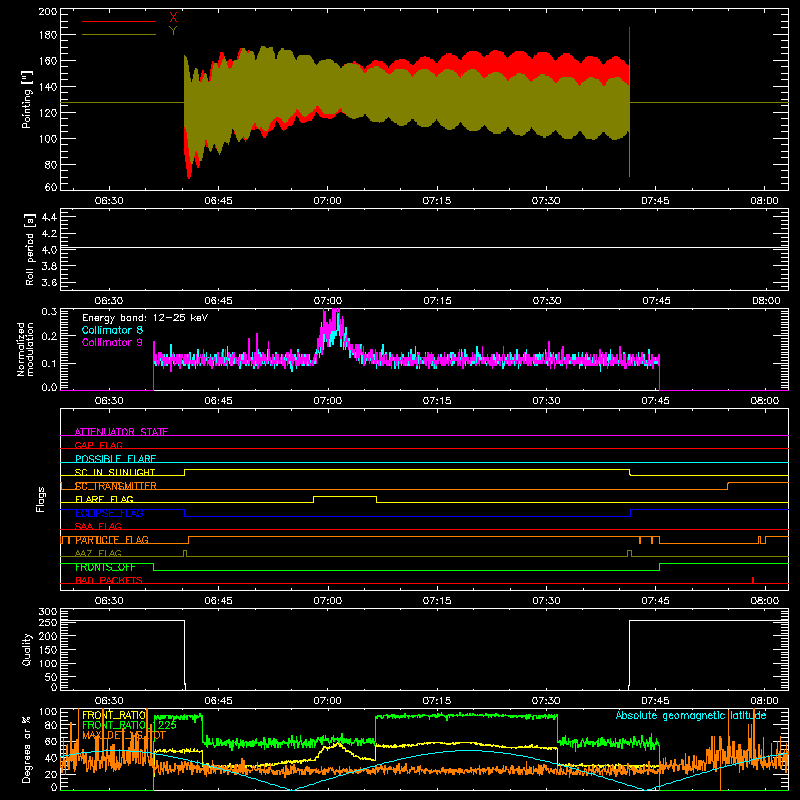Click the 4.0 value on Roll period axis

pos(49,250)
